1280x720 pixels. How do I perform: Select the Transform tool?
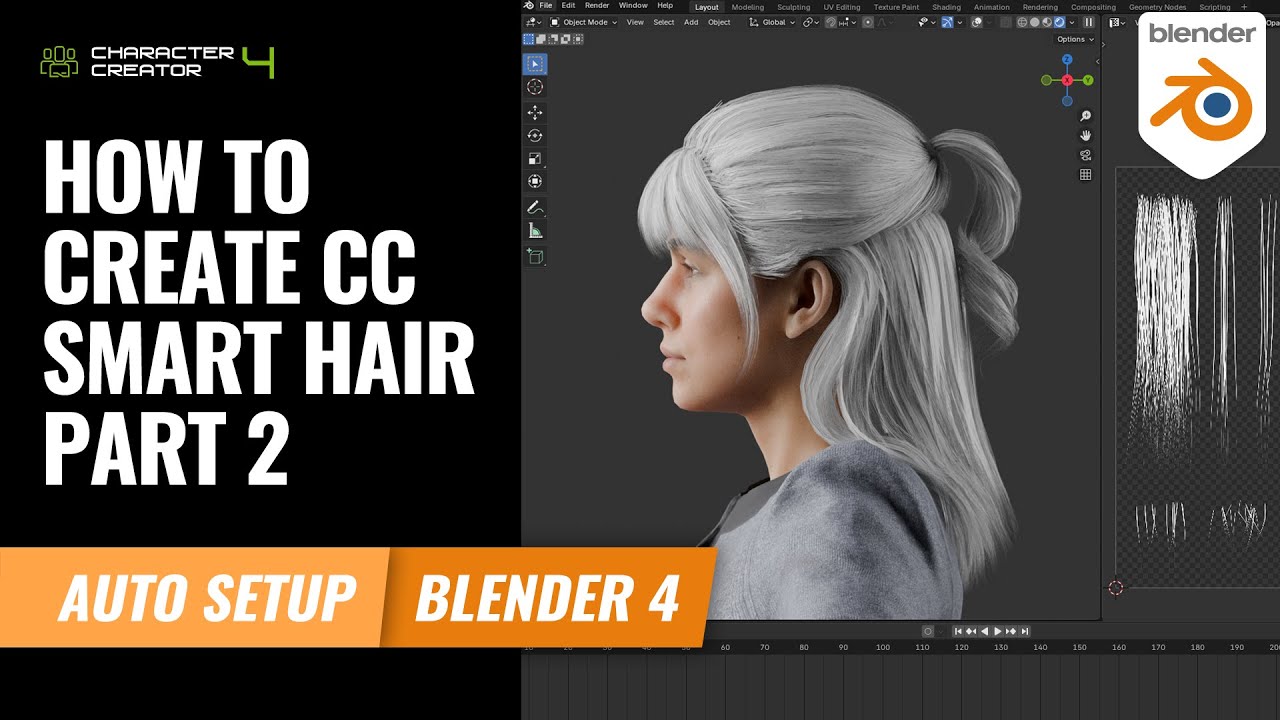[535, 182]
